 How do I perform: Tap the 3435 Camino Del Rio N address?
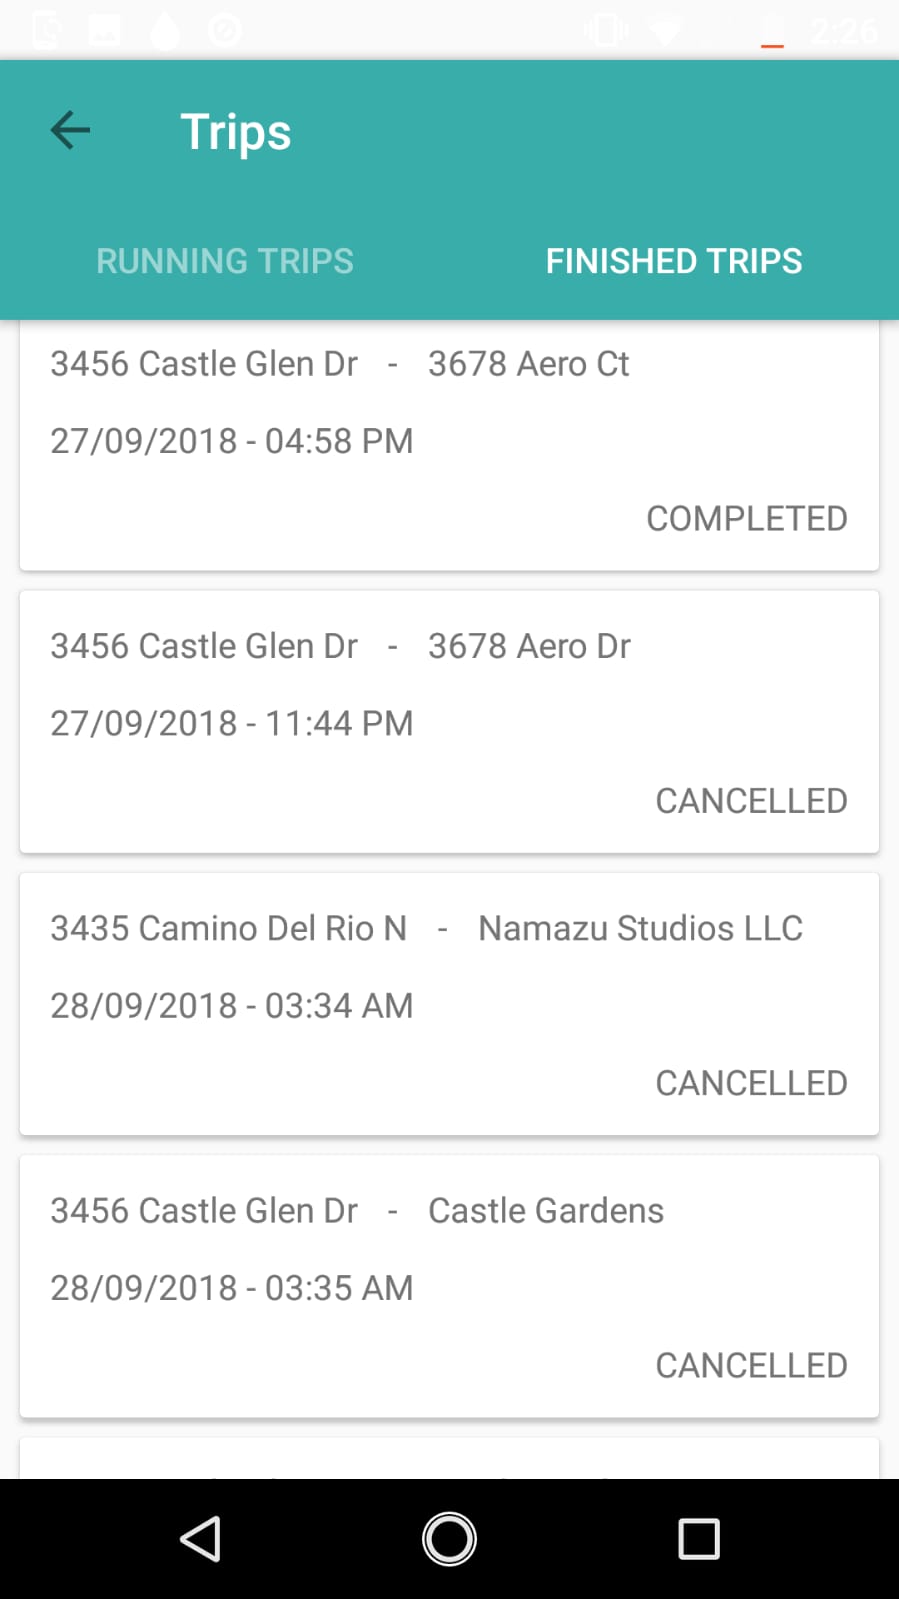tap(229, 928)
